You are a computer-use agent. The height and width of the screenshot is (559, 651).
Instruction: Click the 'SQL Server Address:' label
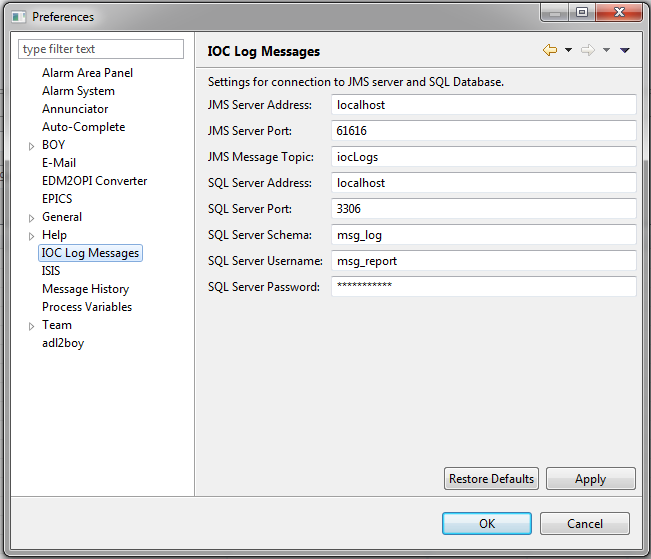click(260, 183)
